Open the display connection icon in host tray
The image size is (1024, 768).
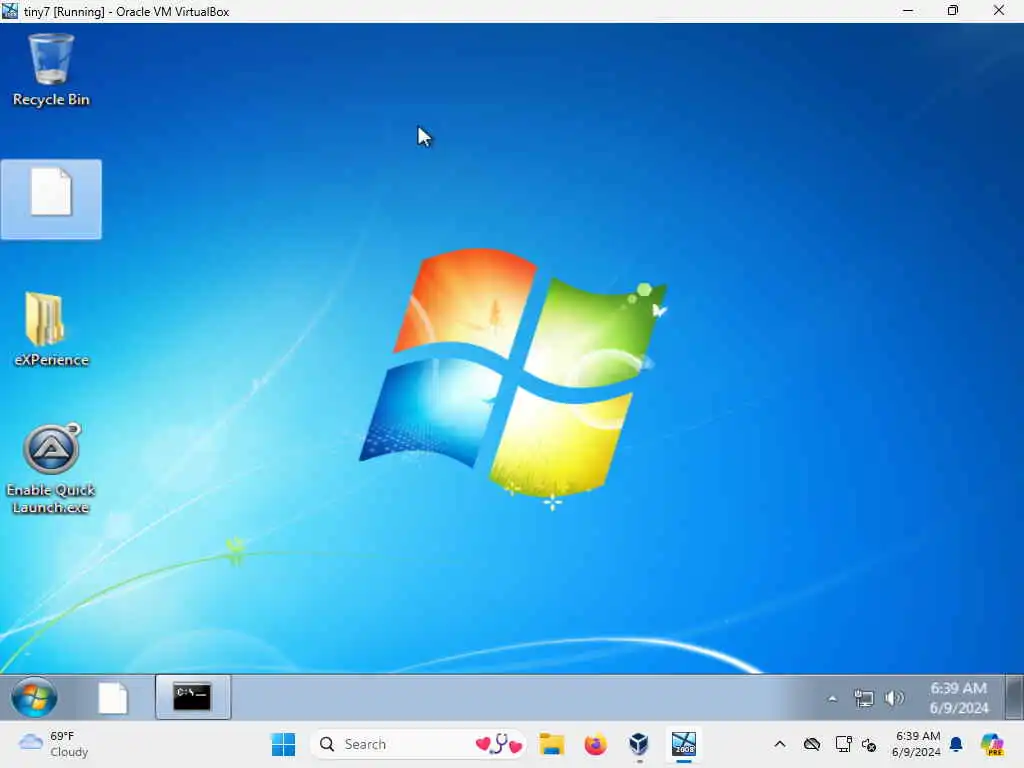click(x=843, y=744)
